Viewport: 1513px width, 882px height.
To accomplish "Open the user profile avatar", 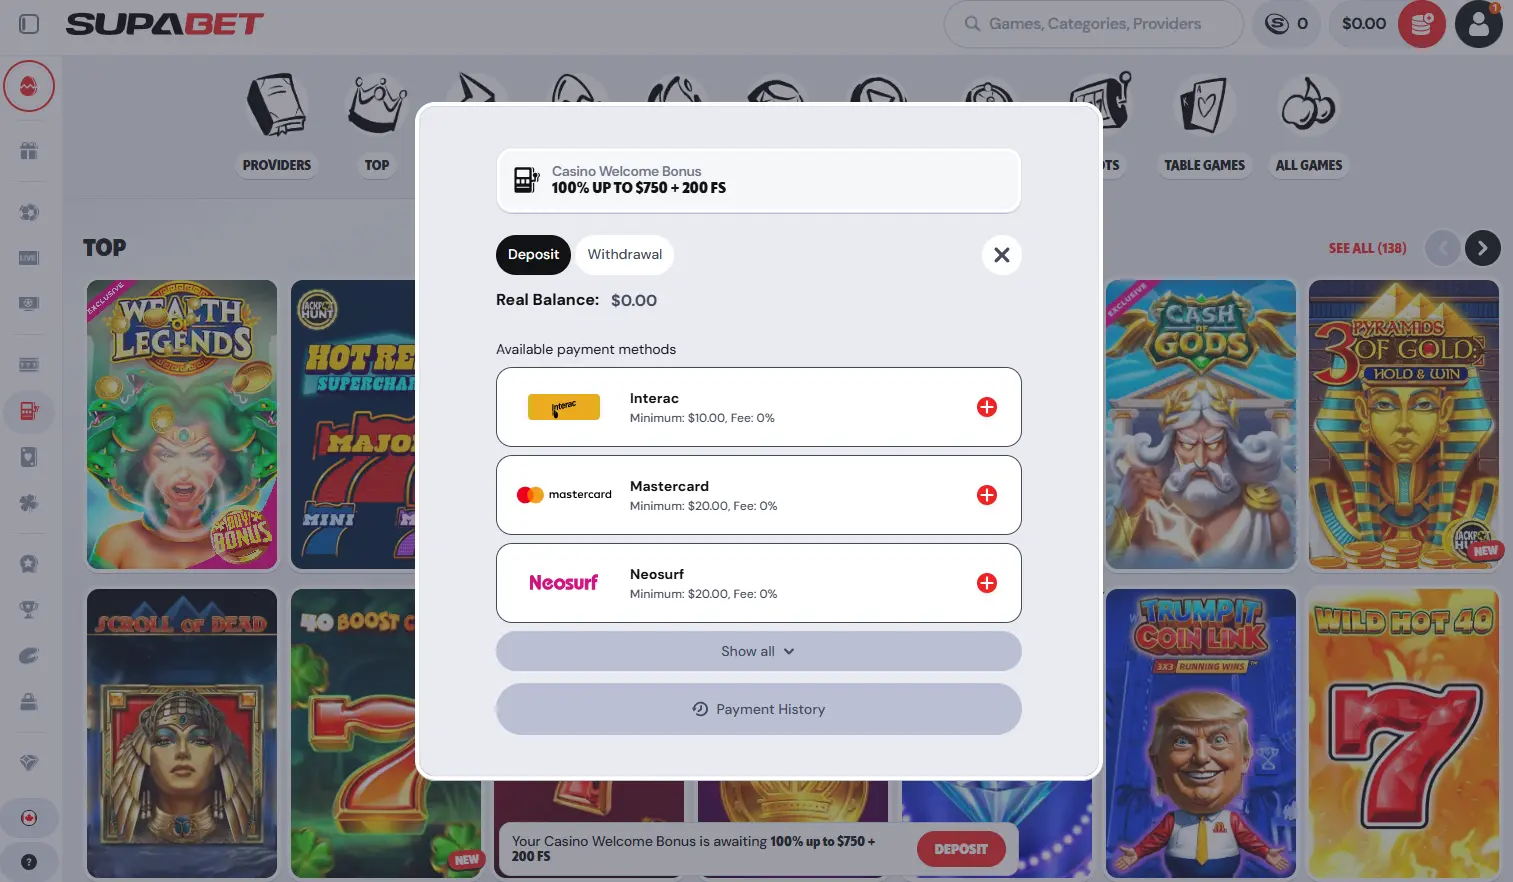I will tap(1479, 24).
